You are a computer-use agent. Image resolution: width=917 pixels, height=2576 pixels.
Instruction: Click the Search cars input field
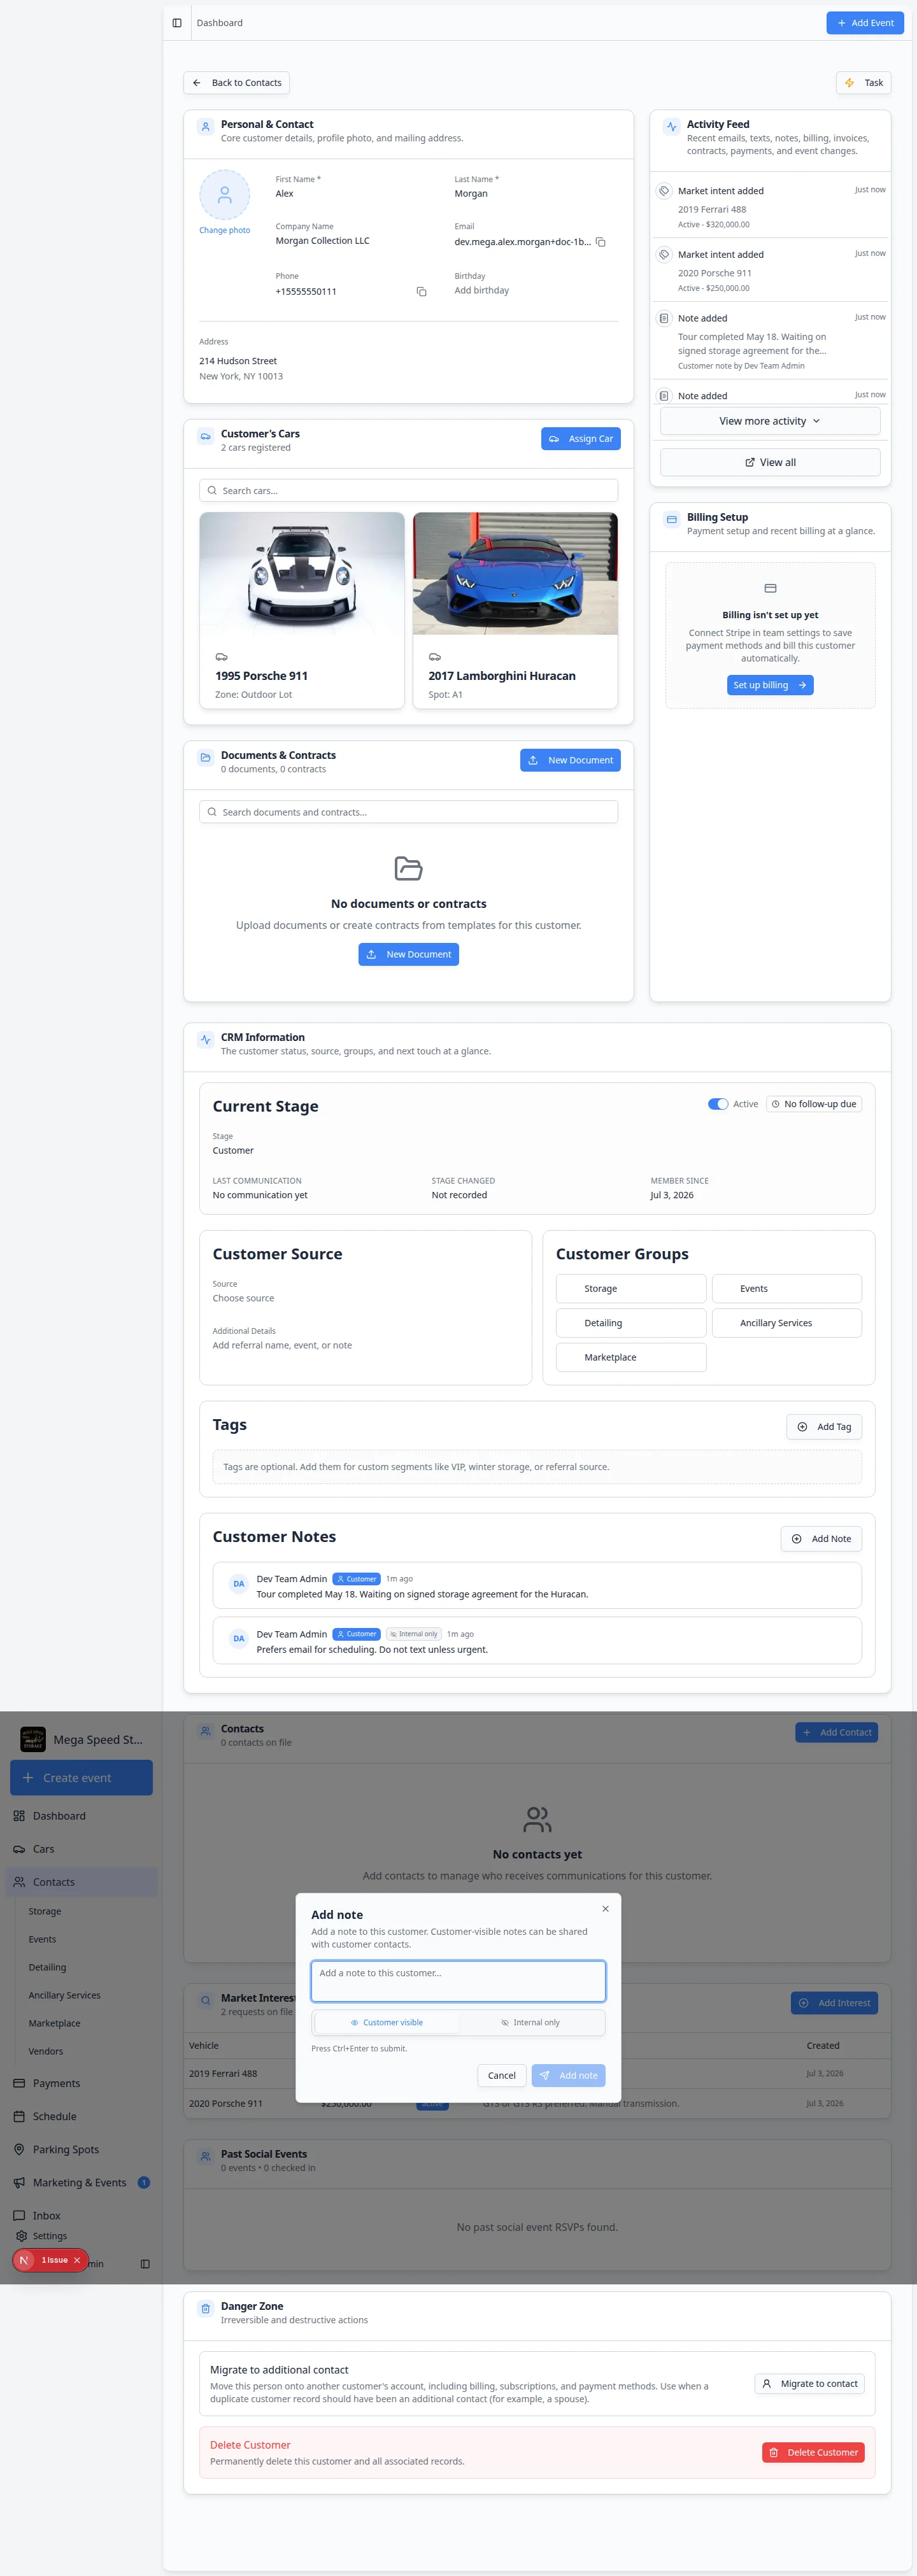click(408, 491)
